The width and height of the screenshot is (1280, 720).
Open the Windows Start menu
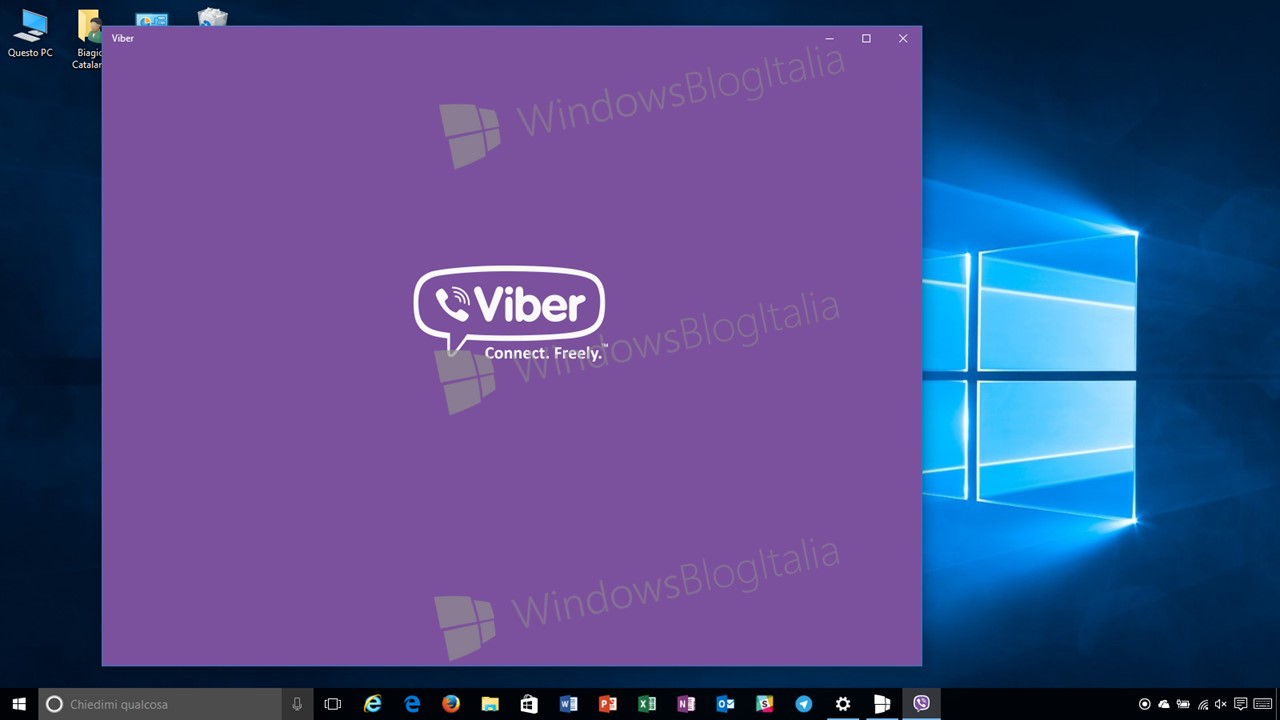tap(19, 704)
